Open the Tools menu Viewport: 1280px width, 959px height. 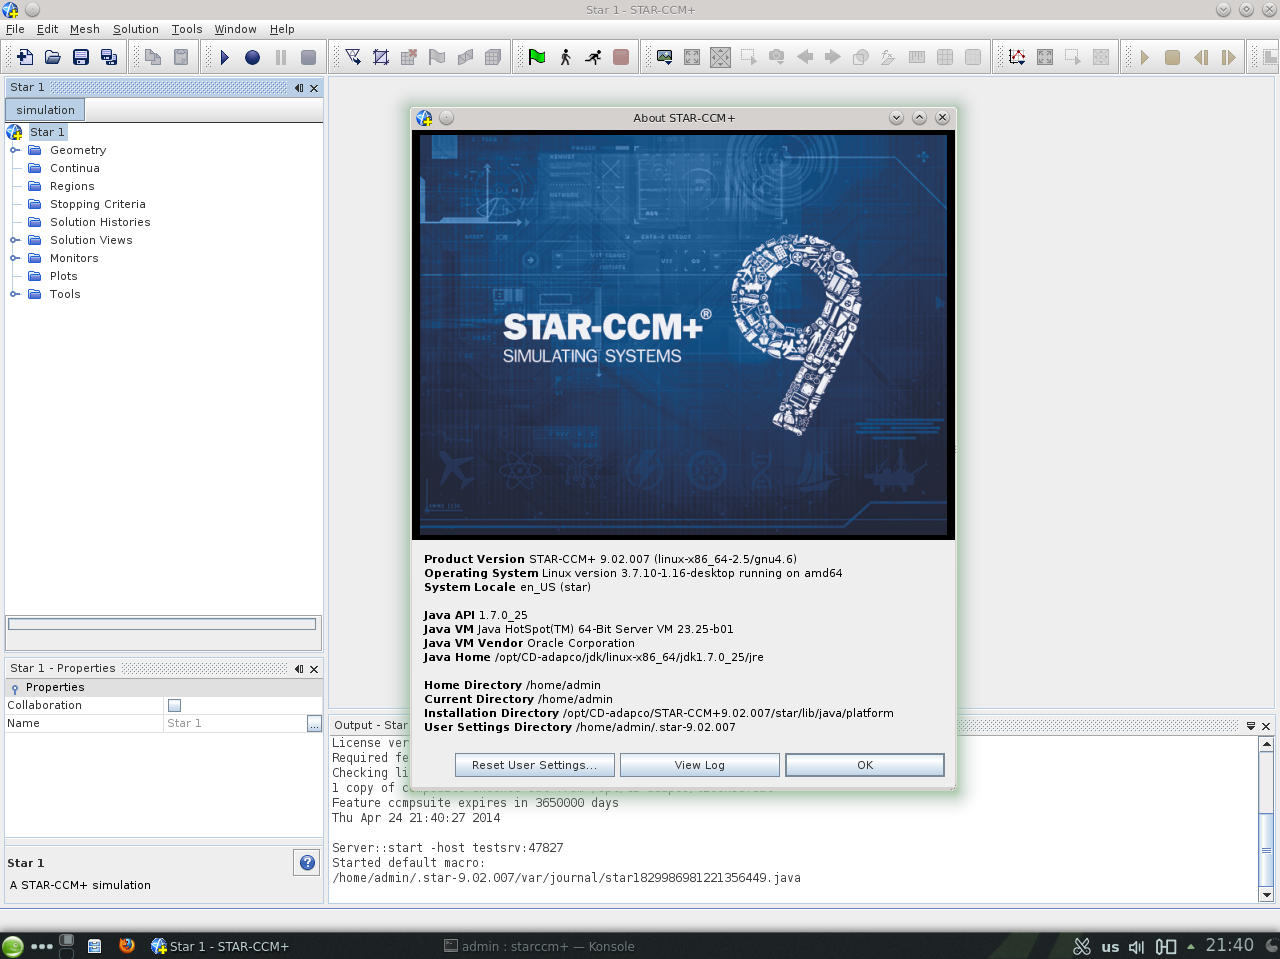coord(187,29)
